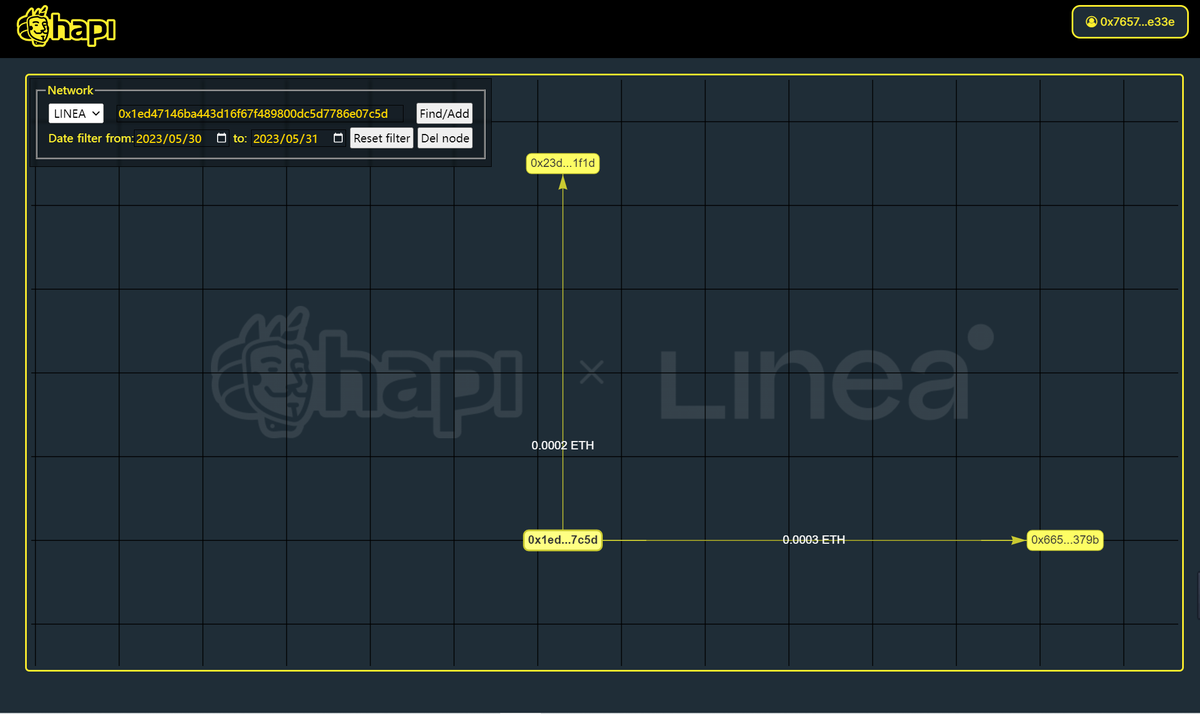Open the calendar picker for the to date
The image size is (1200, 714).
click(338, 138)
